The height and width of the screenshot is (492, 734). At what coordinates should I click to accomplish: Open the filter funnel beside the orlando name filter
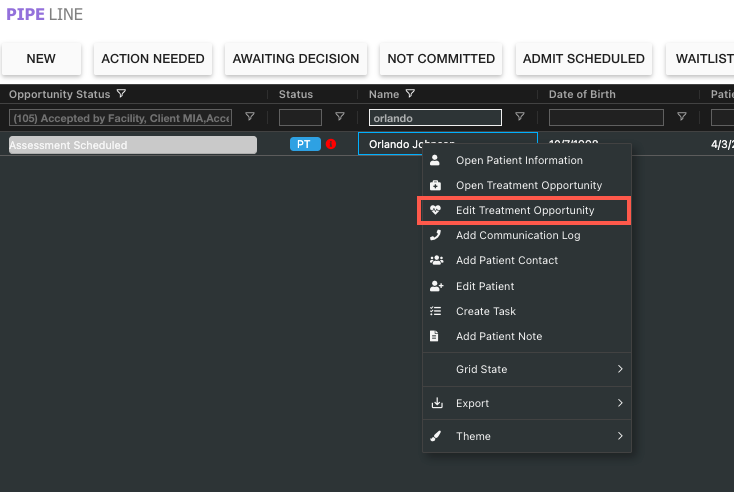519,117
